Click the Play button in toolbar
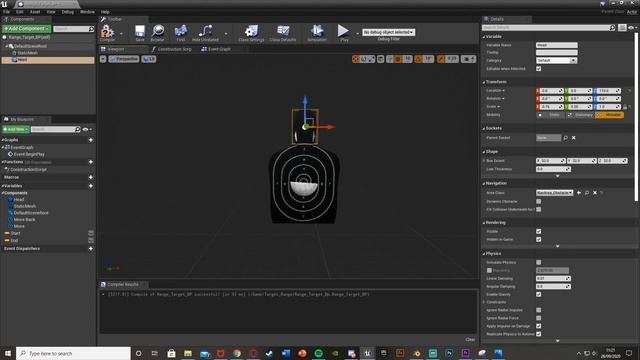The height and width of the screenshot is (360, 640). [344, 33]
